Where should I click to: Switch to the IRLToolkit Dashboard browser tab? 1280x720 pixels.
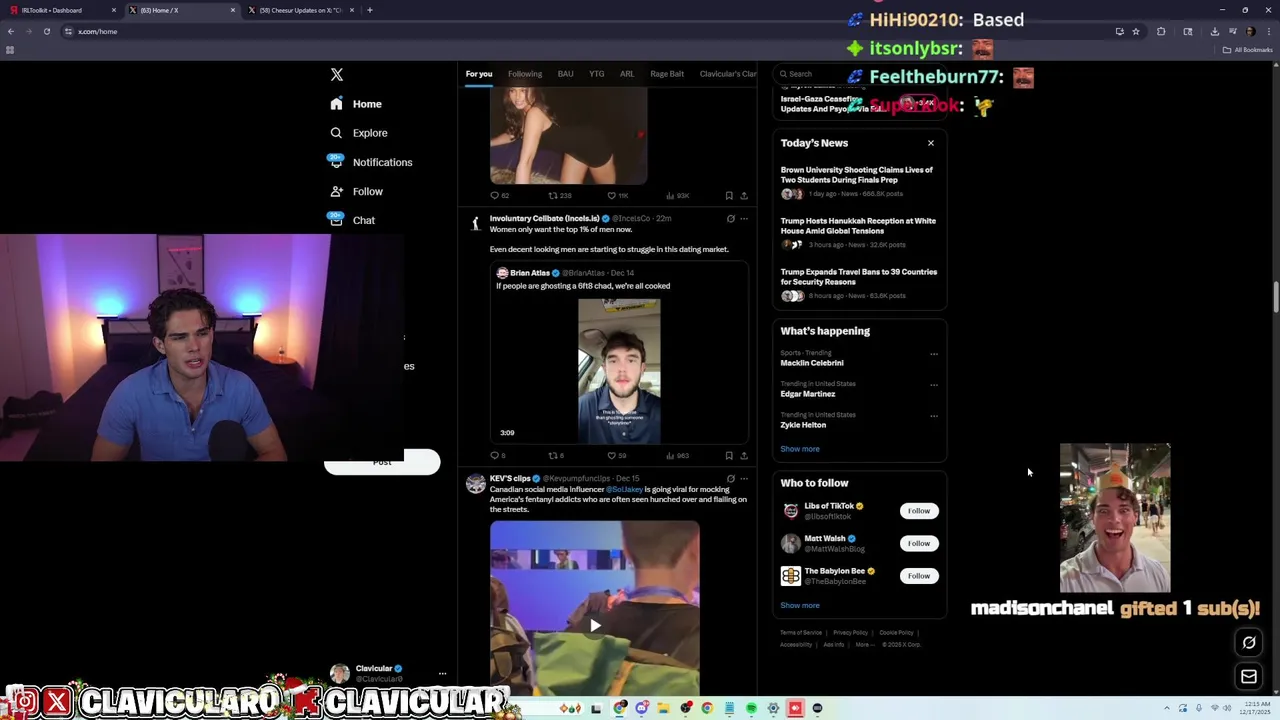pos(60,10)
